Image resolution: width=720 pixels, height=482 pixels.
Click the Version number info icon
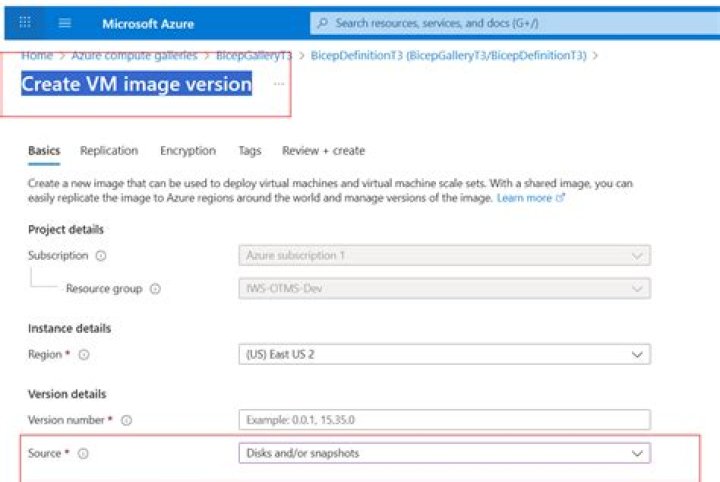pyautogui.click(x=126, y=420)
